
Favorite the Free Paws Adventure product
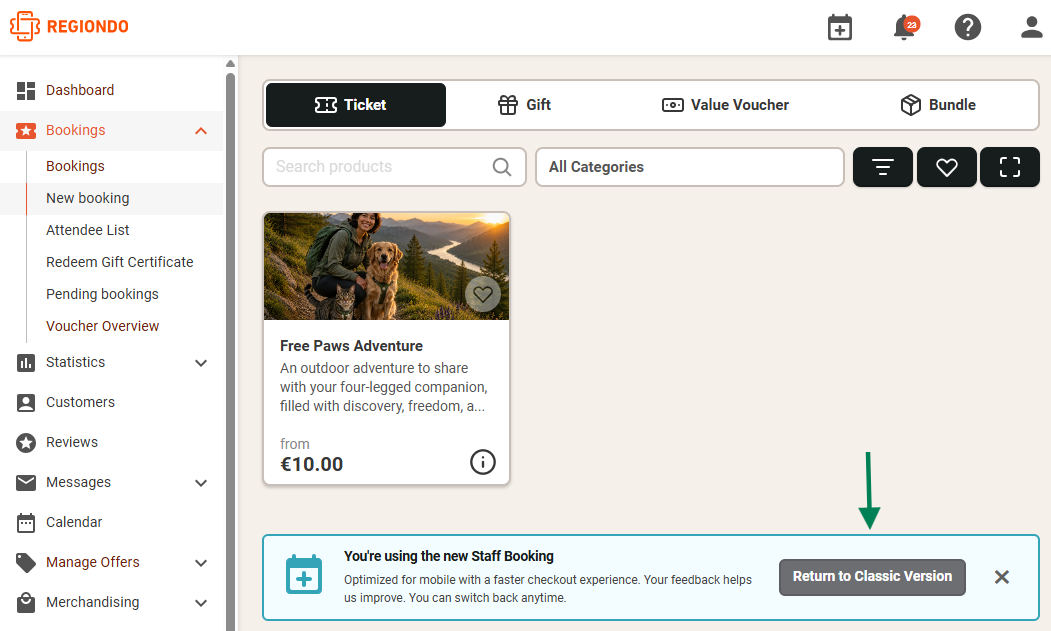click(483, 294)
